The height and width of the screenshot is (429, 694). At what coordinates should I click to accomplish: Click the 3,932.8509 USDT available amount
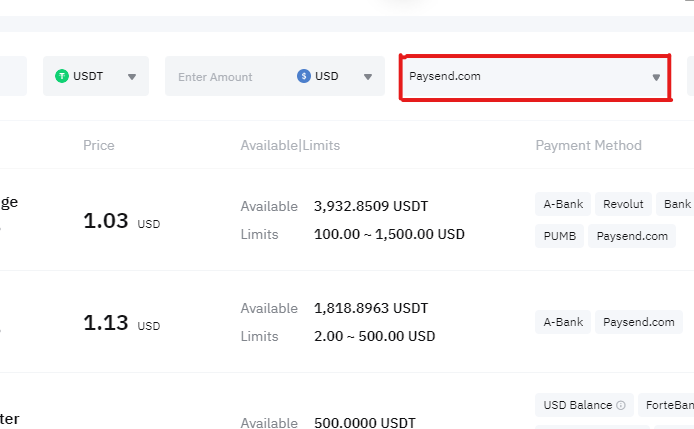tap(371, 206)
